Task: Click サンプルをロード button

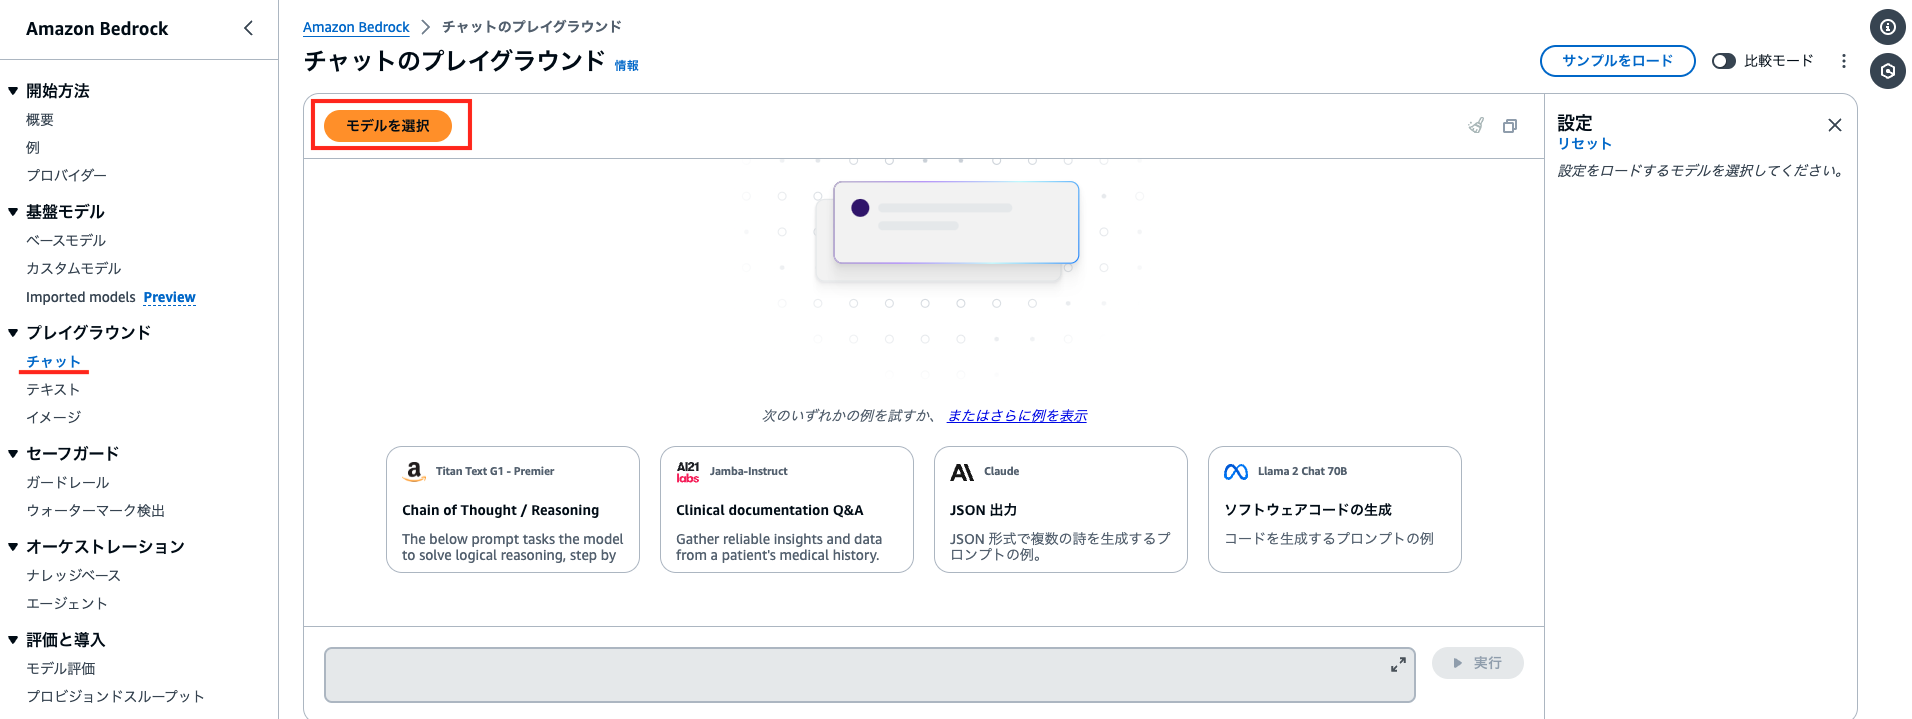Action: click(x=1617, y=61)
